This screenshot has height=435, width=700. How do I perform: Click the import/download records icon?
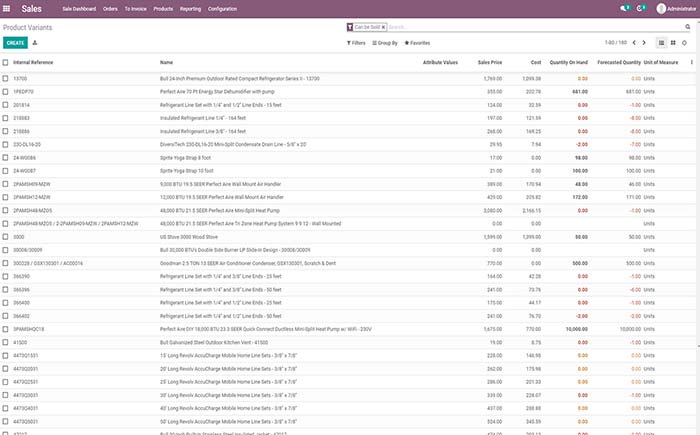(x=35, y=43)
